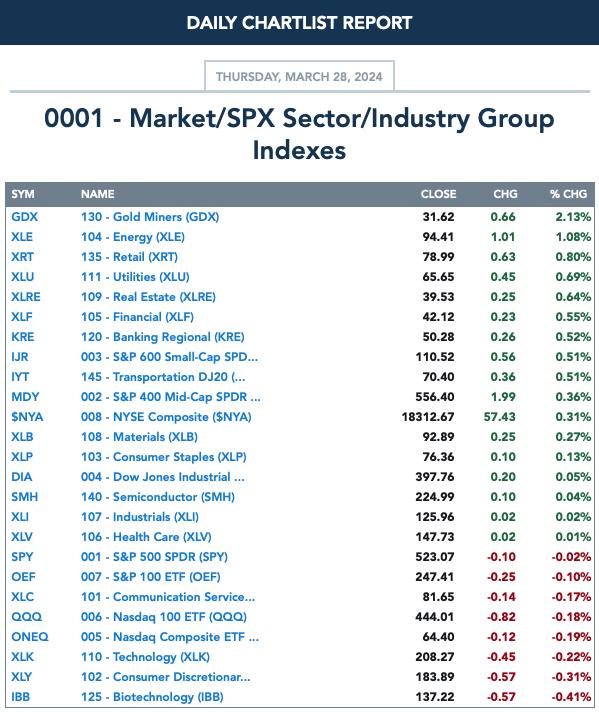Click the % CHG column header

point(569,194)
